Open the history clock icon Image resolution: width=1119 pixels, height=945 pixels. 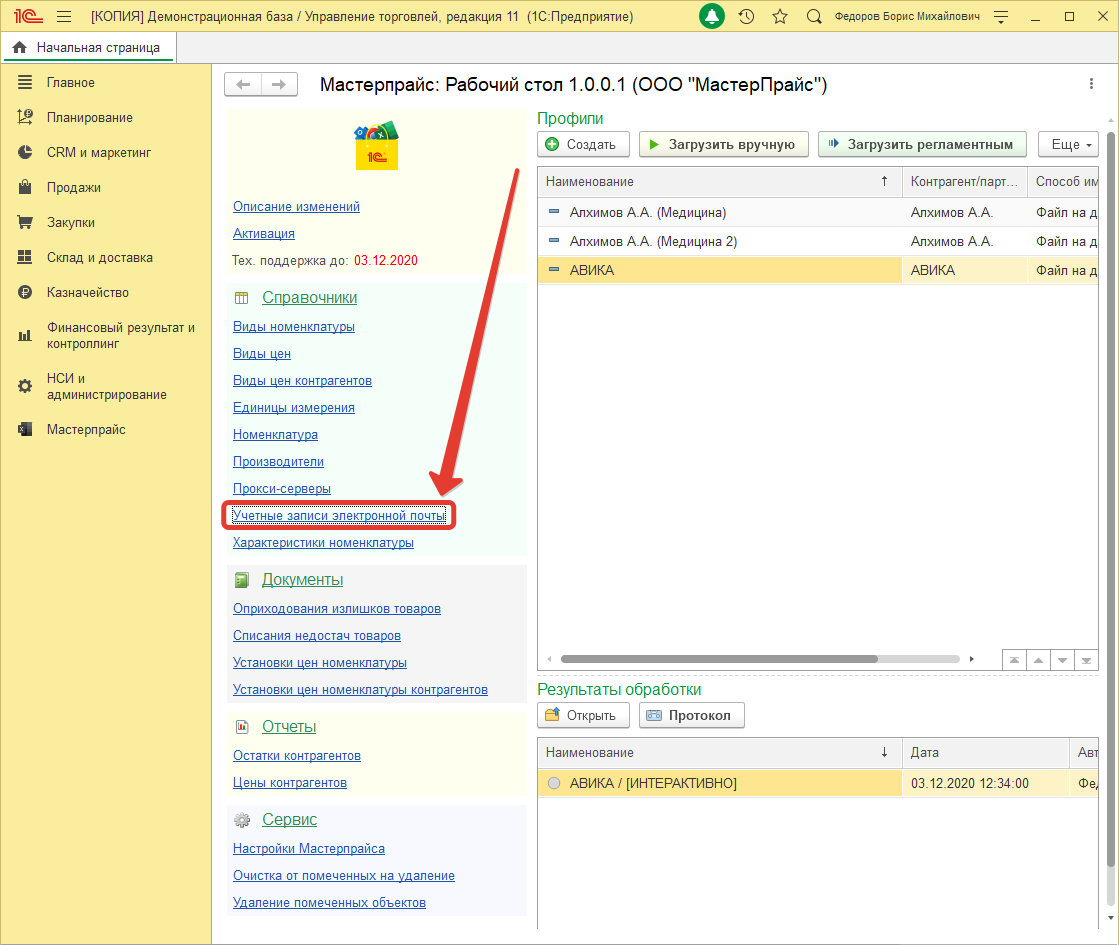click(746, 17)
